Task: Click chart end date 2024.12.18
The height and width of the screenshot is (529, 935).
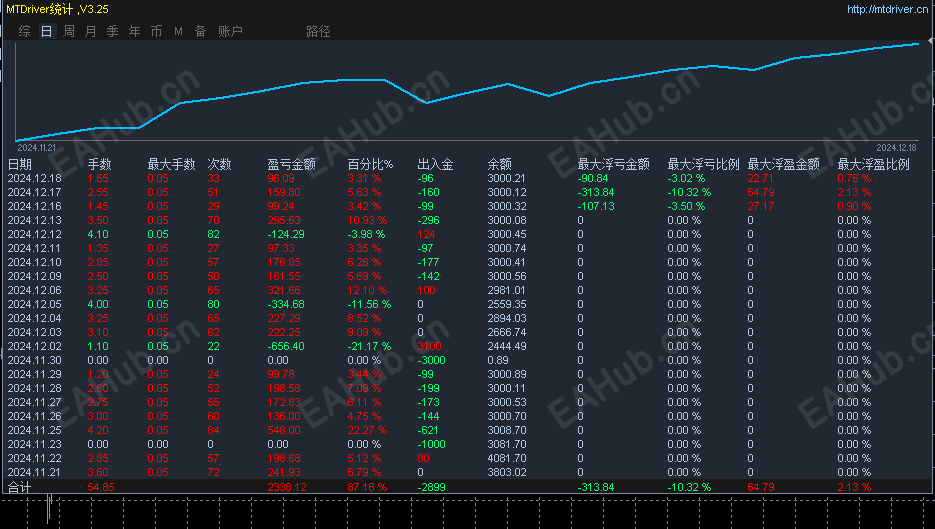Action: click(x=896, y=147)
